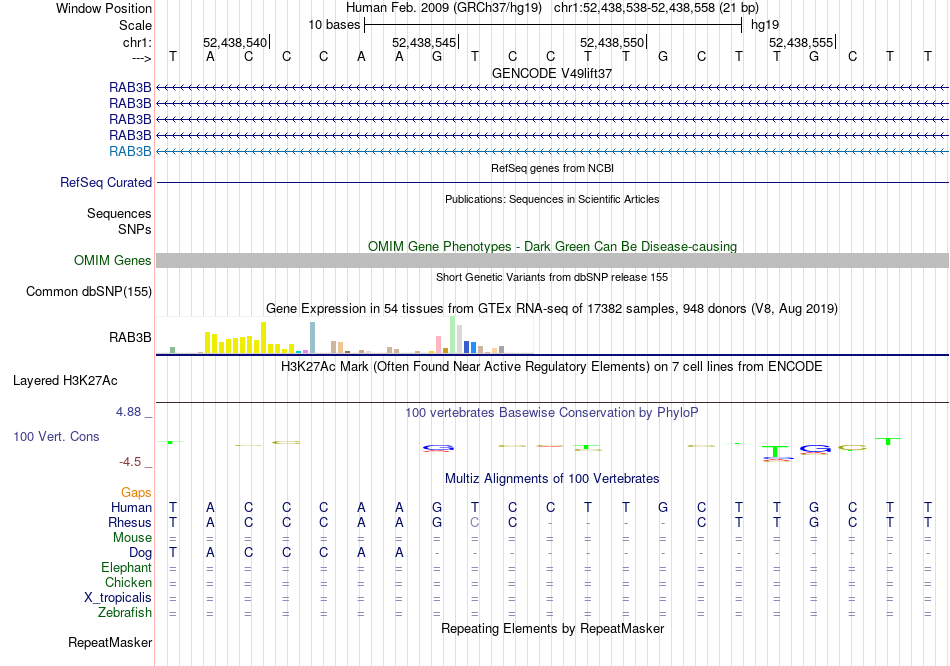Open Repeating Elements by RepeatMasker title
Screen dimensions: 950x666
point(552,629)
